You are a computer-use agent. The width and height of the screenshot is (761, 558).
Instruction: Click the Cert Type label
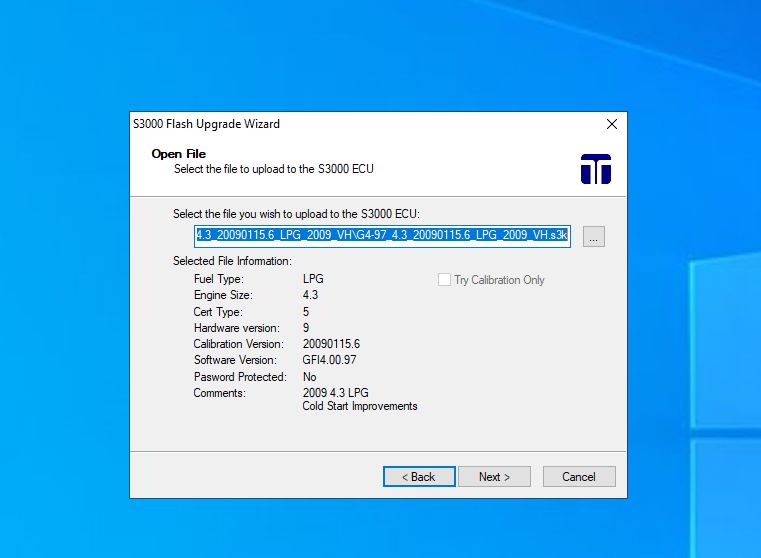pyautogui.click(x=218, y=312)
